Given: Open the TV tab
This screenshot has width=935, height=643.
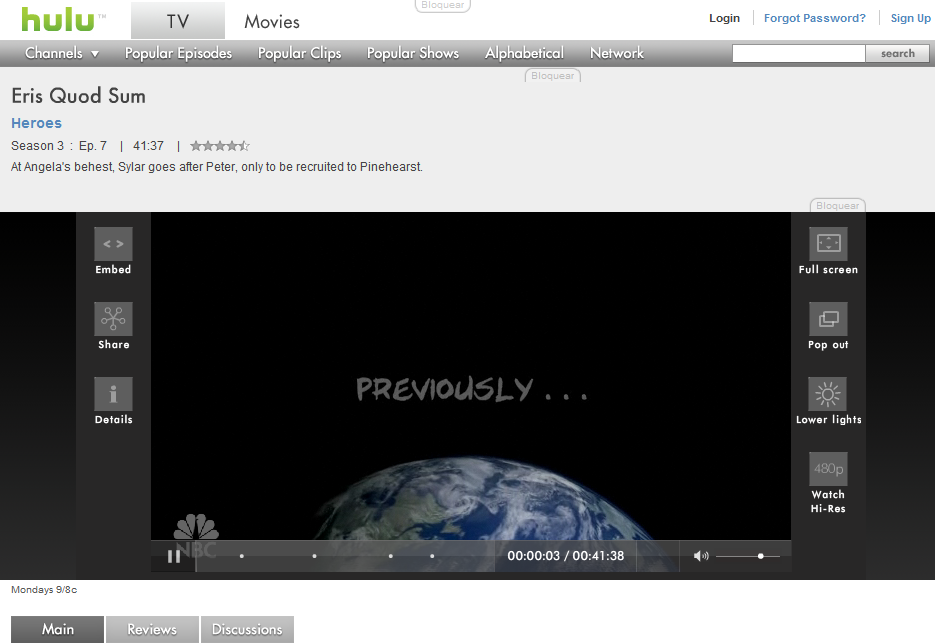Looking at the screenshot, I should click(178, 21).
